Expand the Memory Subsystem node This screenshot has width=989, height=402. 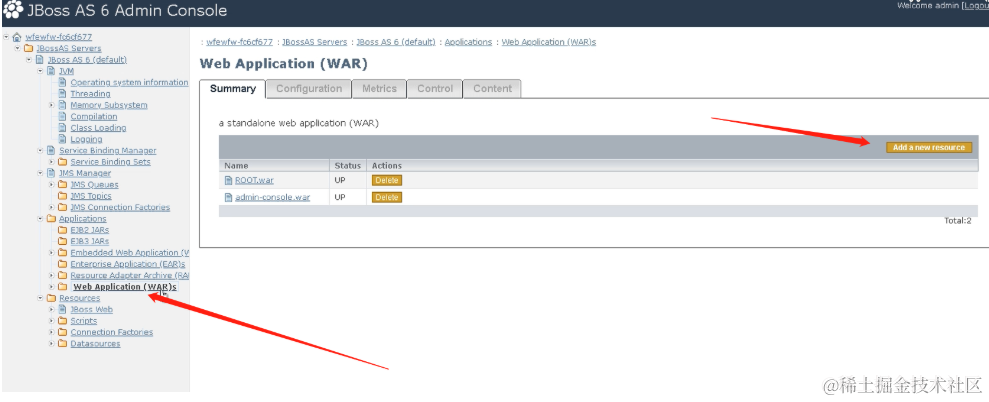52,105
